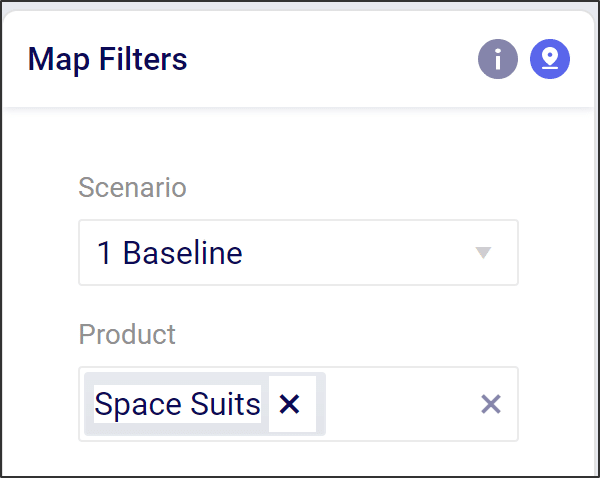600x478 pixels.
Task: Toggle map view with the blue pin icon
Action: [550, 60]
